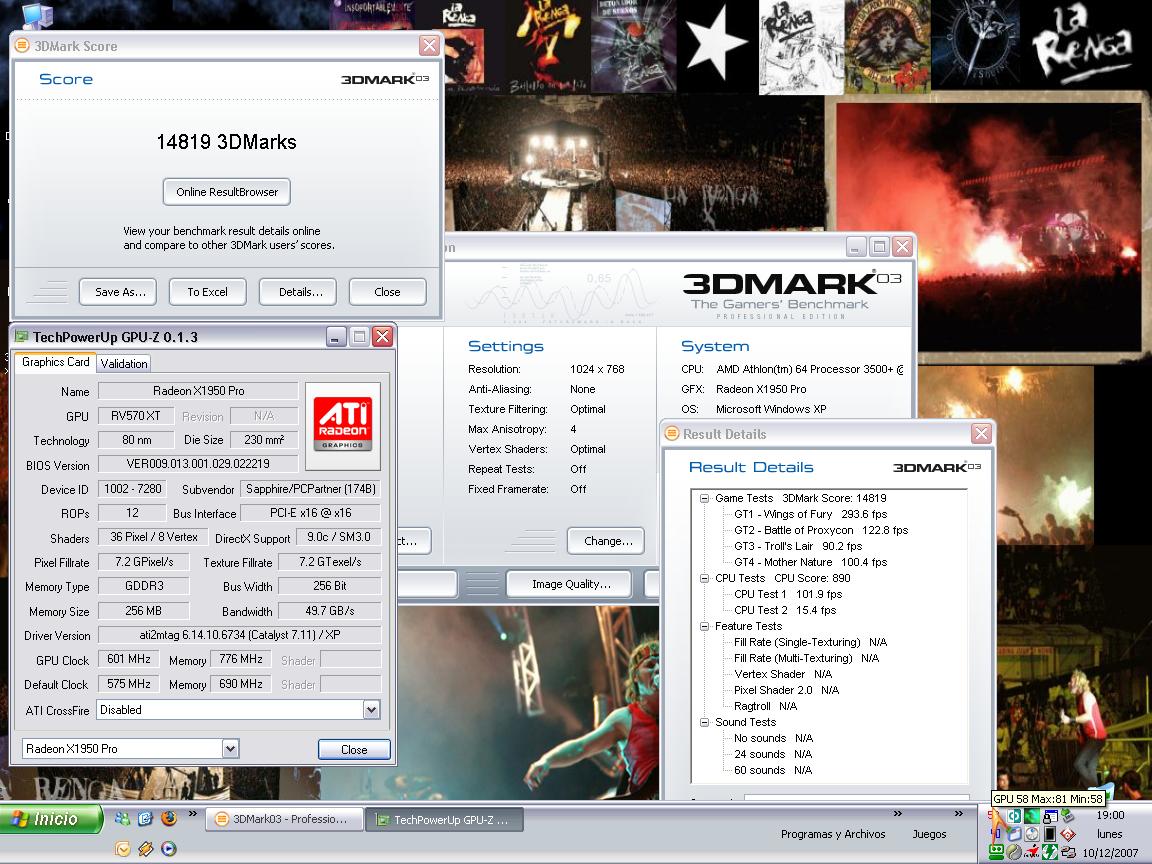This screenshot has height=864, width=1152.
Task: Click the Online ResultBrowser button
Action: [227, 192]
